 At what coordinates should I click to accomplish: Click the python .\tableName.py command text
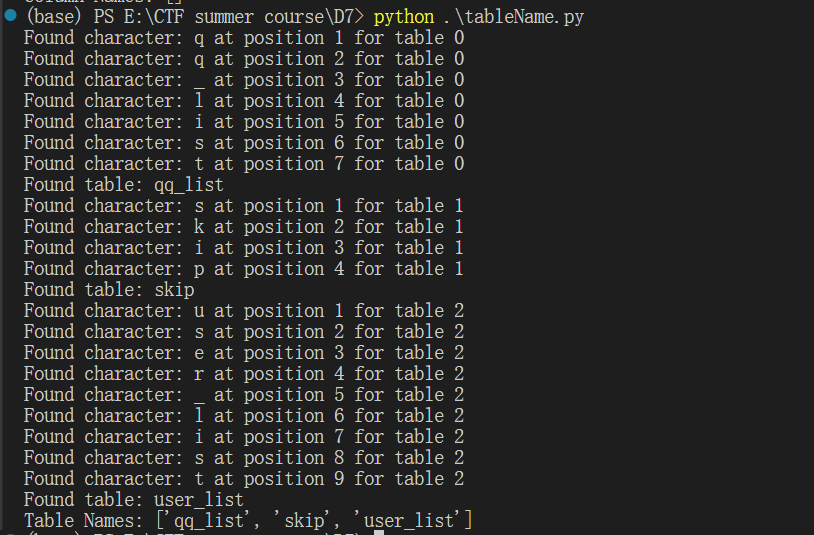pos(479,17)
